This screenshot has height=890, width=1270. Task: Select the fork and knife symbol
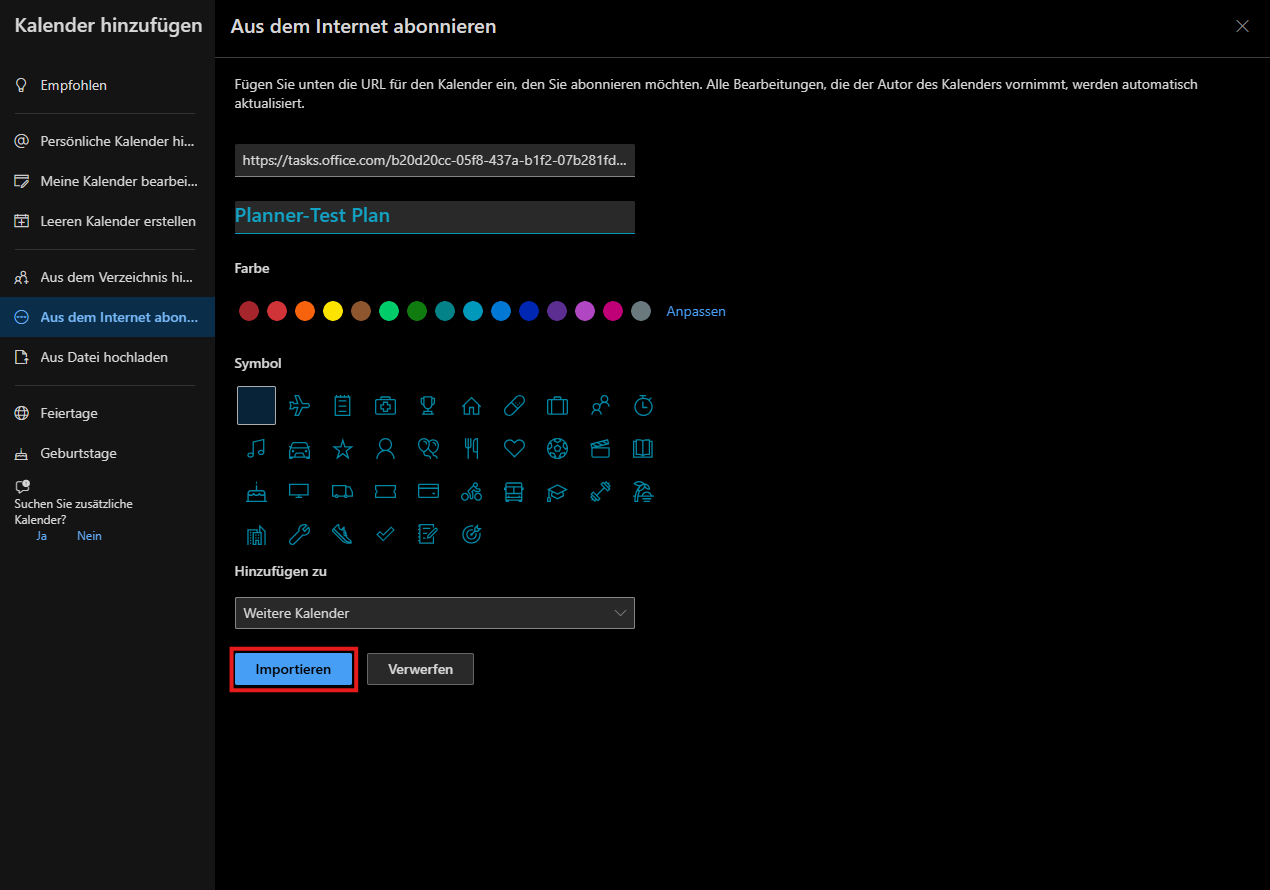[471, 448]
